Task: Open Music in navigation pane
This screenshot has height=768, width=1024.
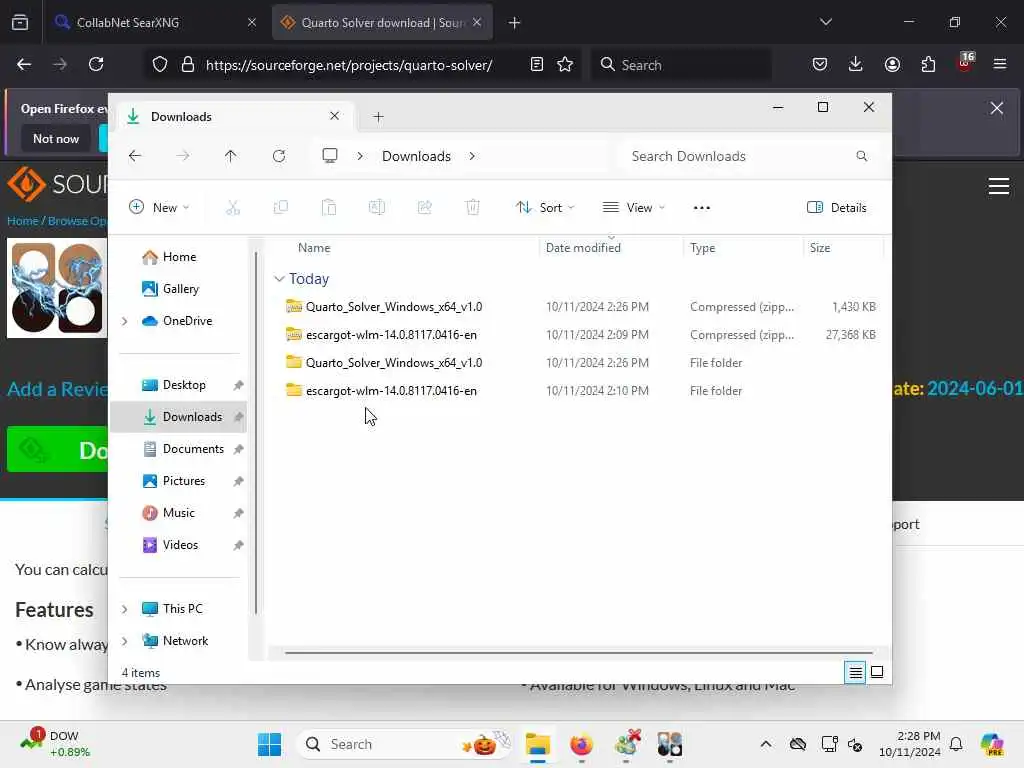Action: coord(178,513)
